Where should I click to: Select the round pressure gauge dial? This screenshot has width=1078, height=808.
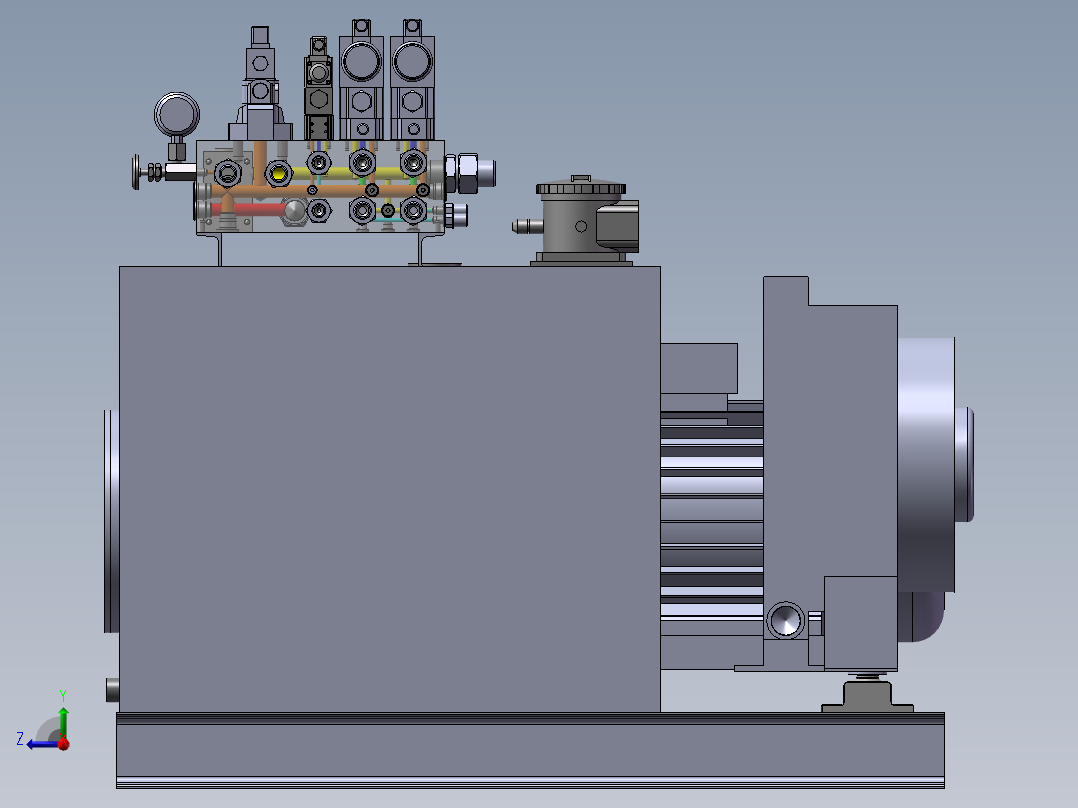click(x=177, y=115)
